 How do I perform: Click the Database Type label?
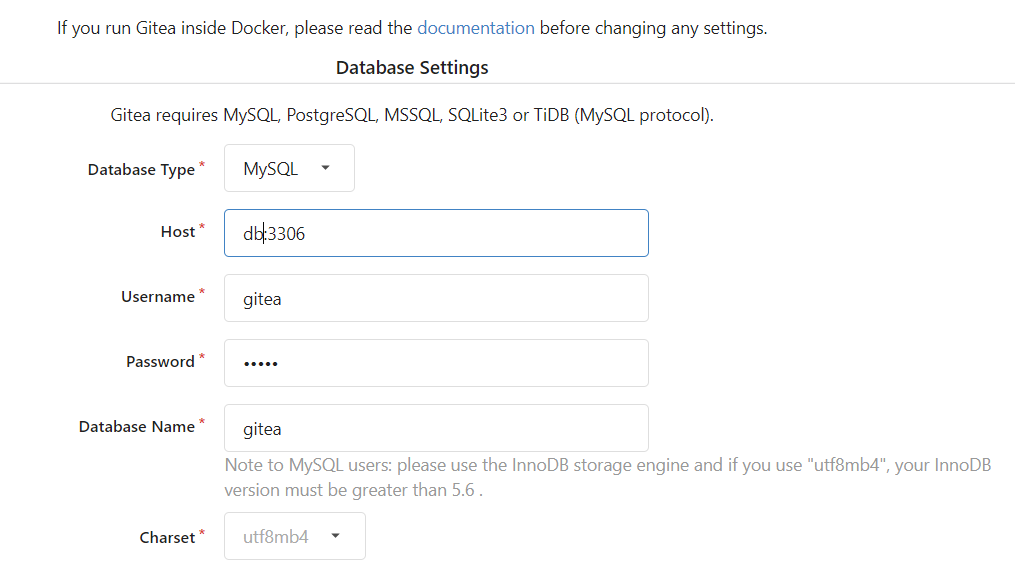tap(141, 170)
